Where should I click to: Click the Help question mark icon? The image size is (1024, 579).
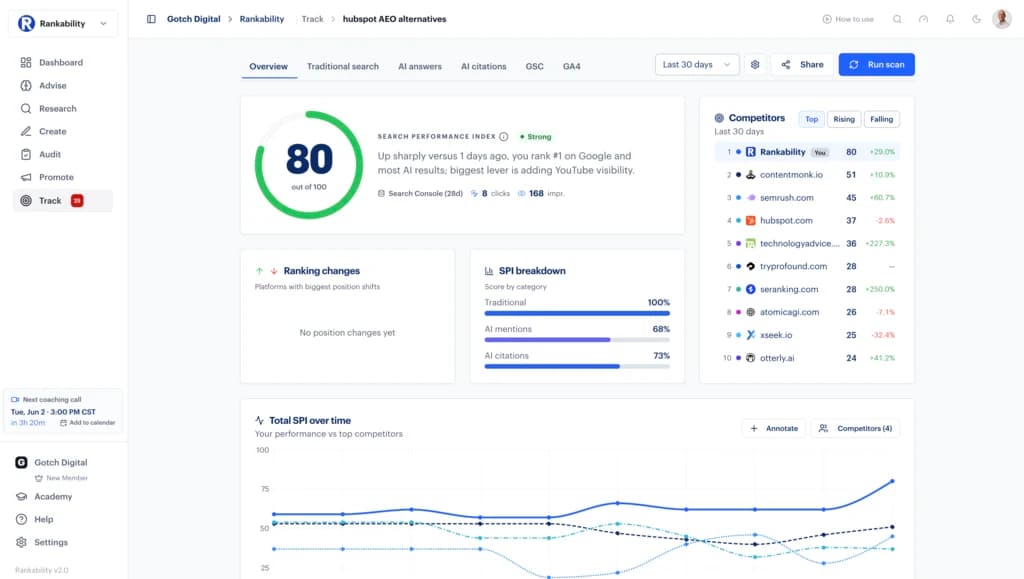pyautogui.click(x=22, y=520)
